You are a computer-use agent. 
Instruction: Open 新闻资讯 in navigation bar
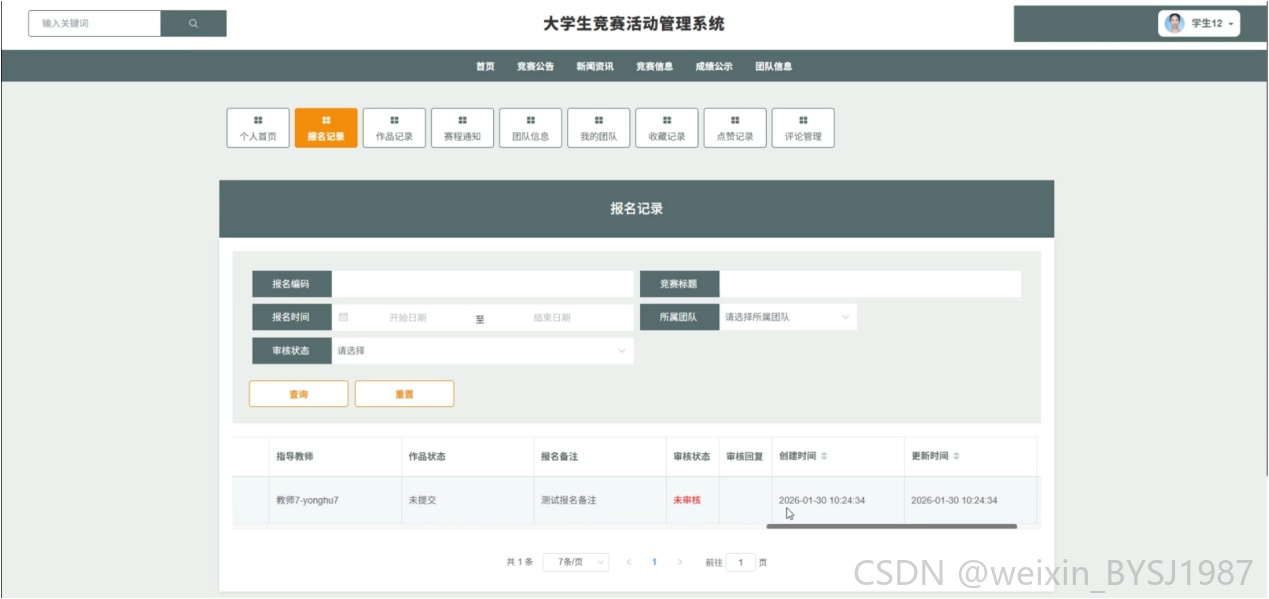click(595, 66)
